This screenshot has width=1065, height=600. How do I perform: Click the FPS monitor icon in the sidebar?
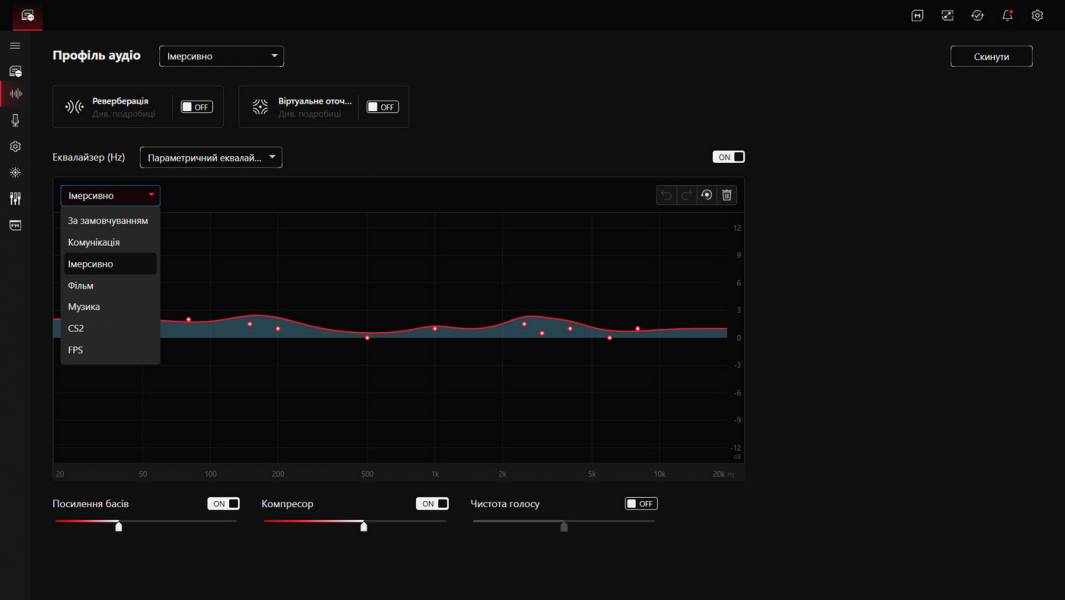(x=15, y=225)
